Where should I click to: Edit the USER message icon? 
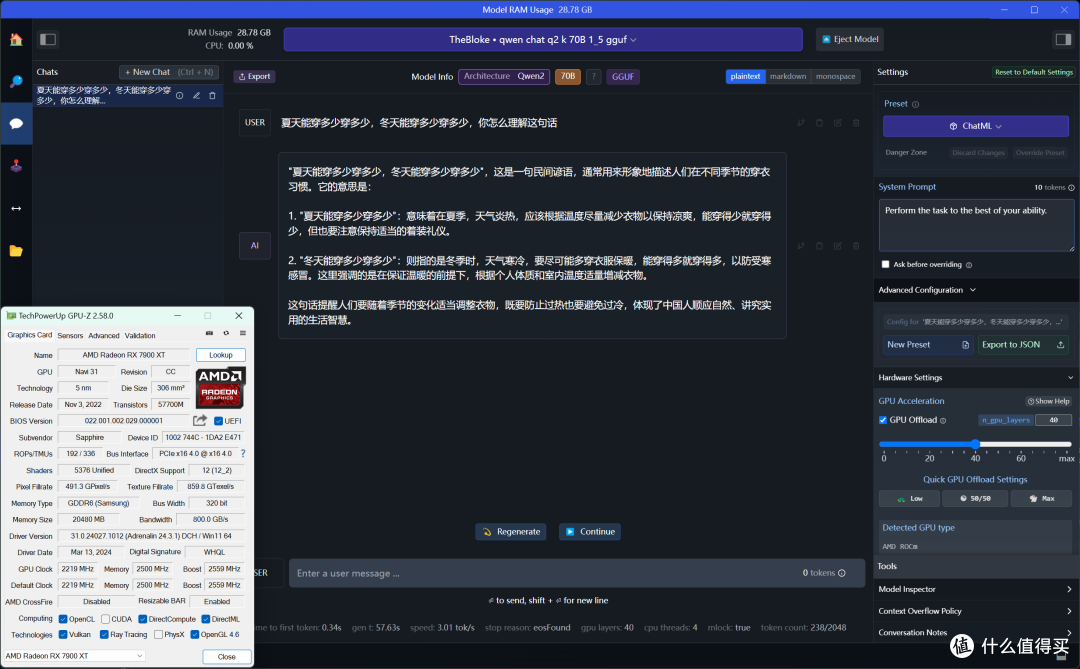(838, 123)
